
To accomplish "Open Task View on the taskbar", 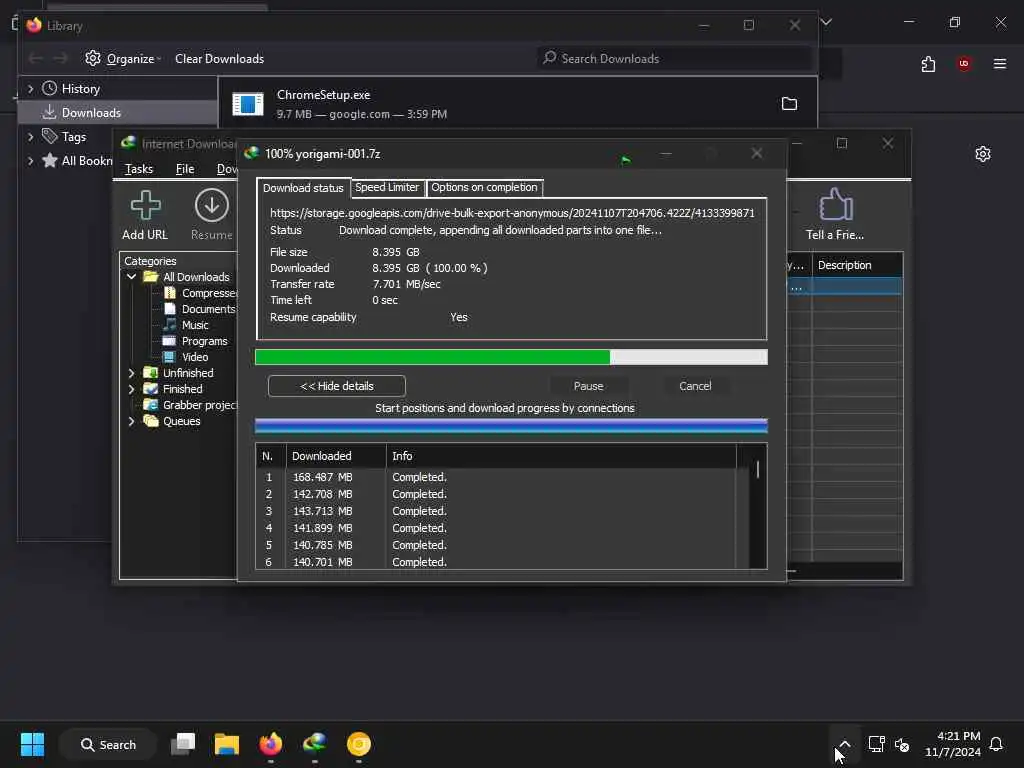I will (183, 744).
